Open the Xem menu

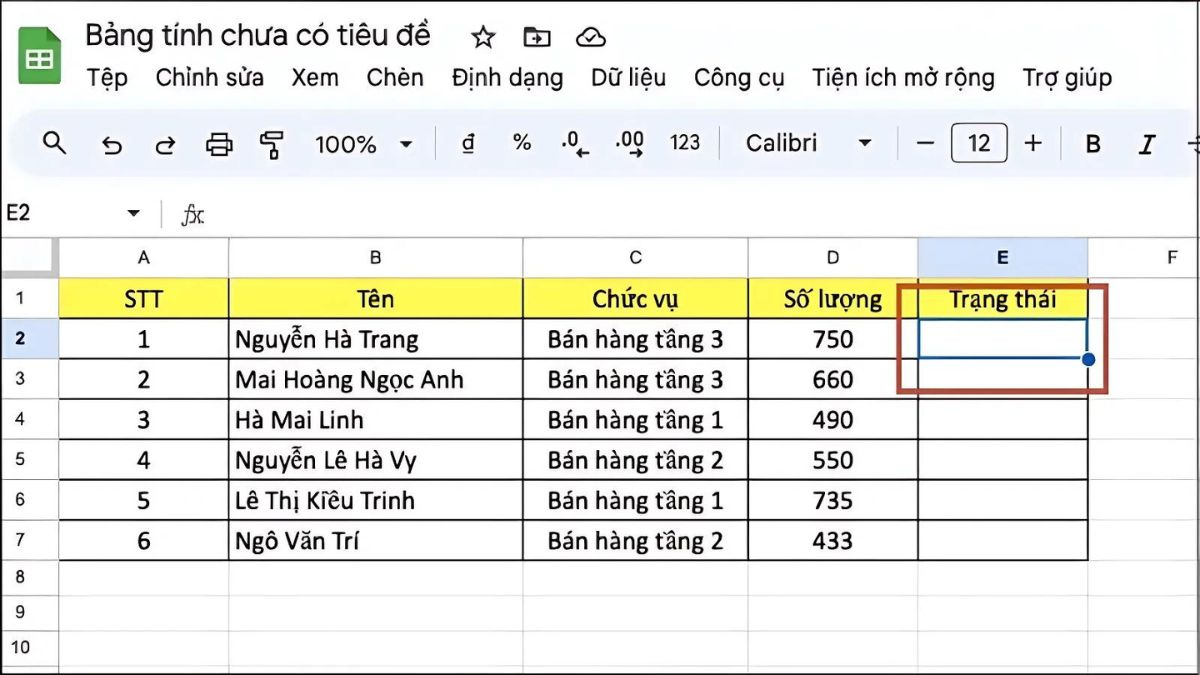click(315, 78)
